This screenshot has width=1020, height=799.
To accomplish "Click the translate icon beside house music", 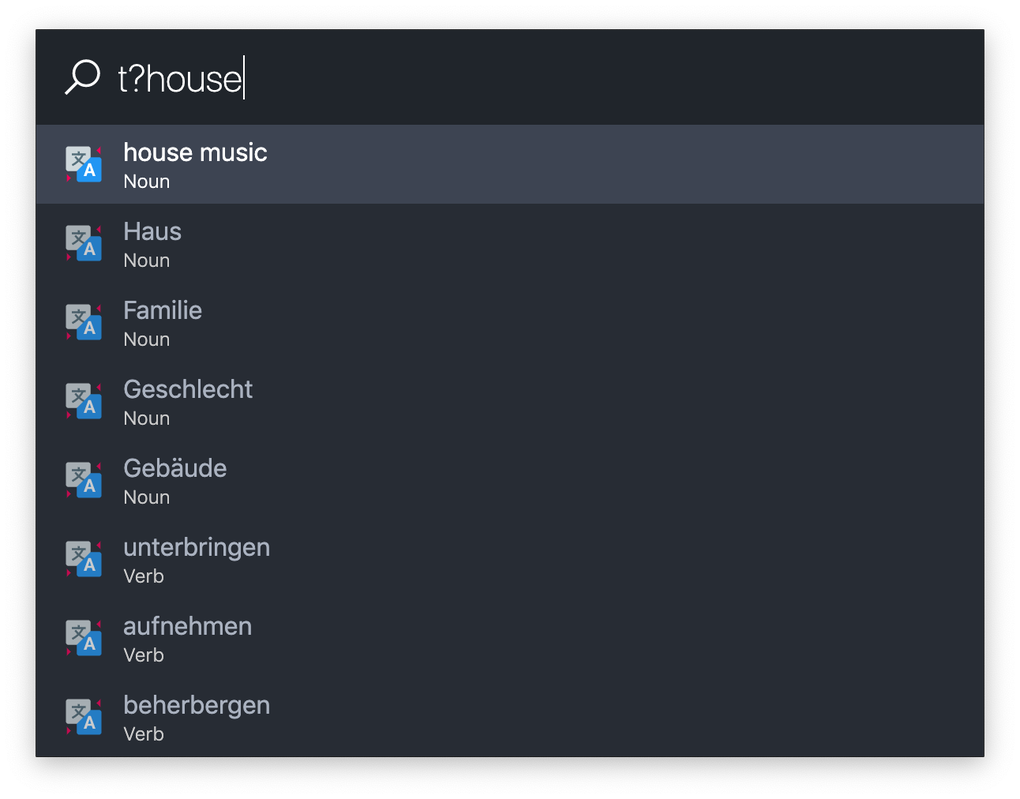I will (83, 165).
